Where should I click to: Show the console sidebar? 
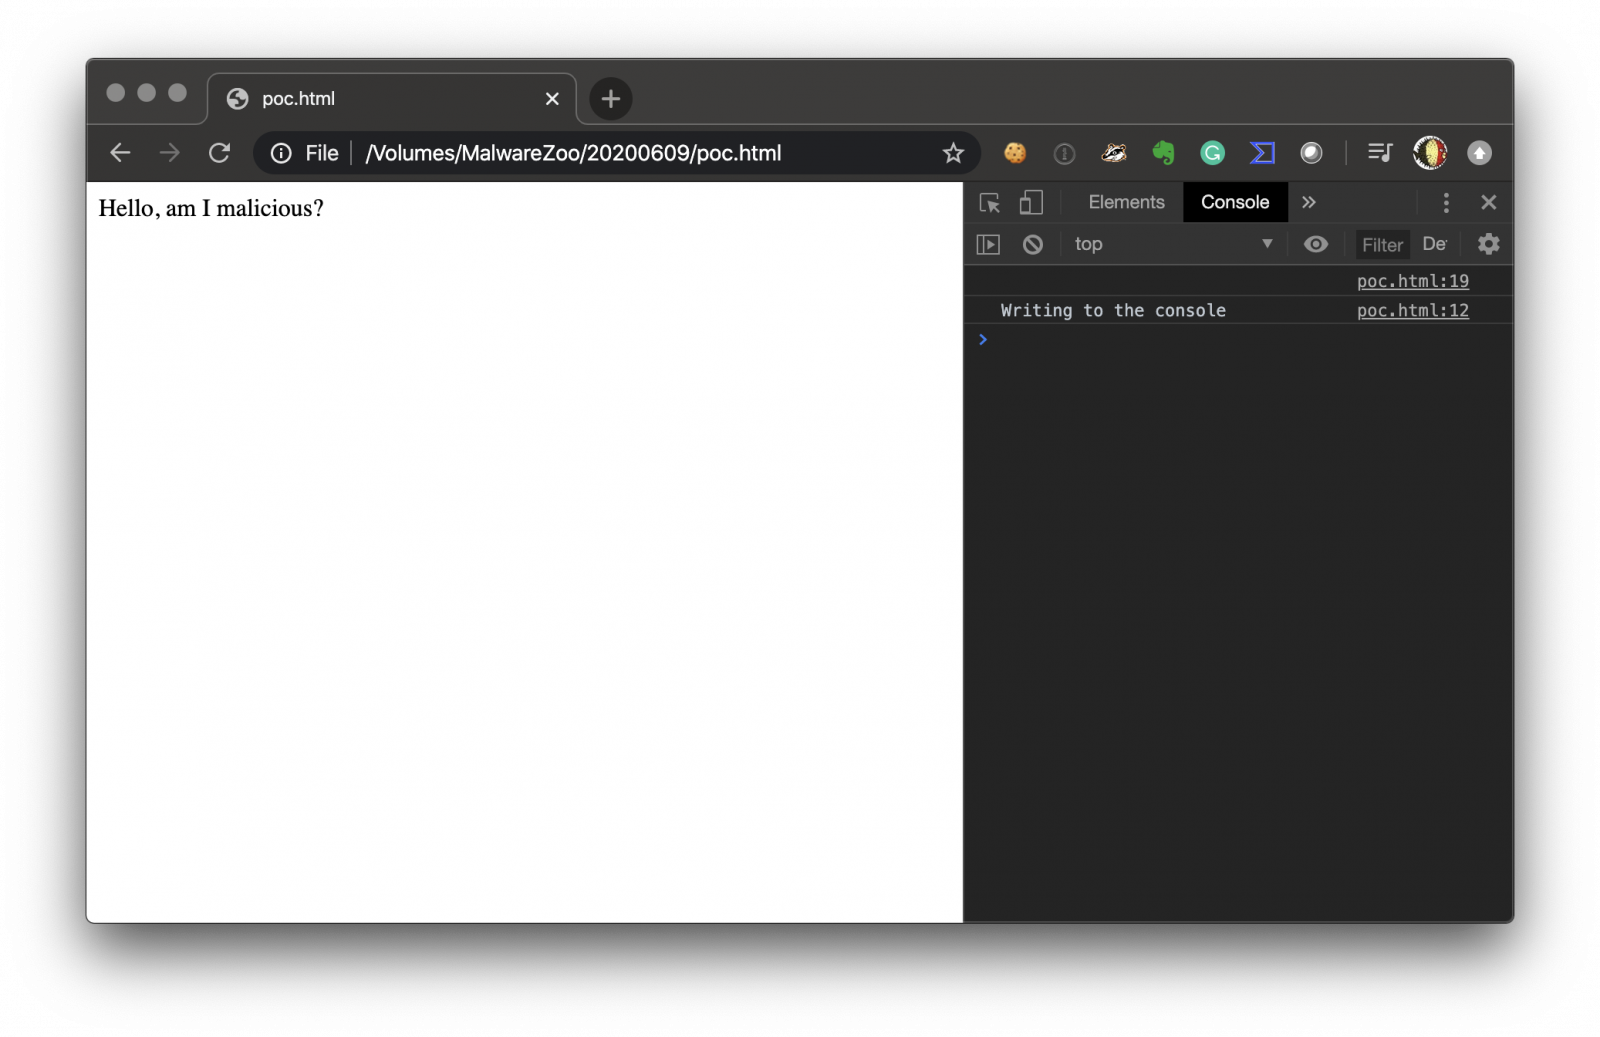(x=988, y=244)
